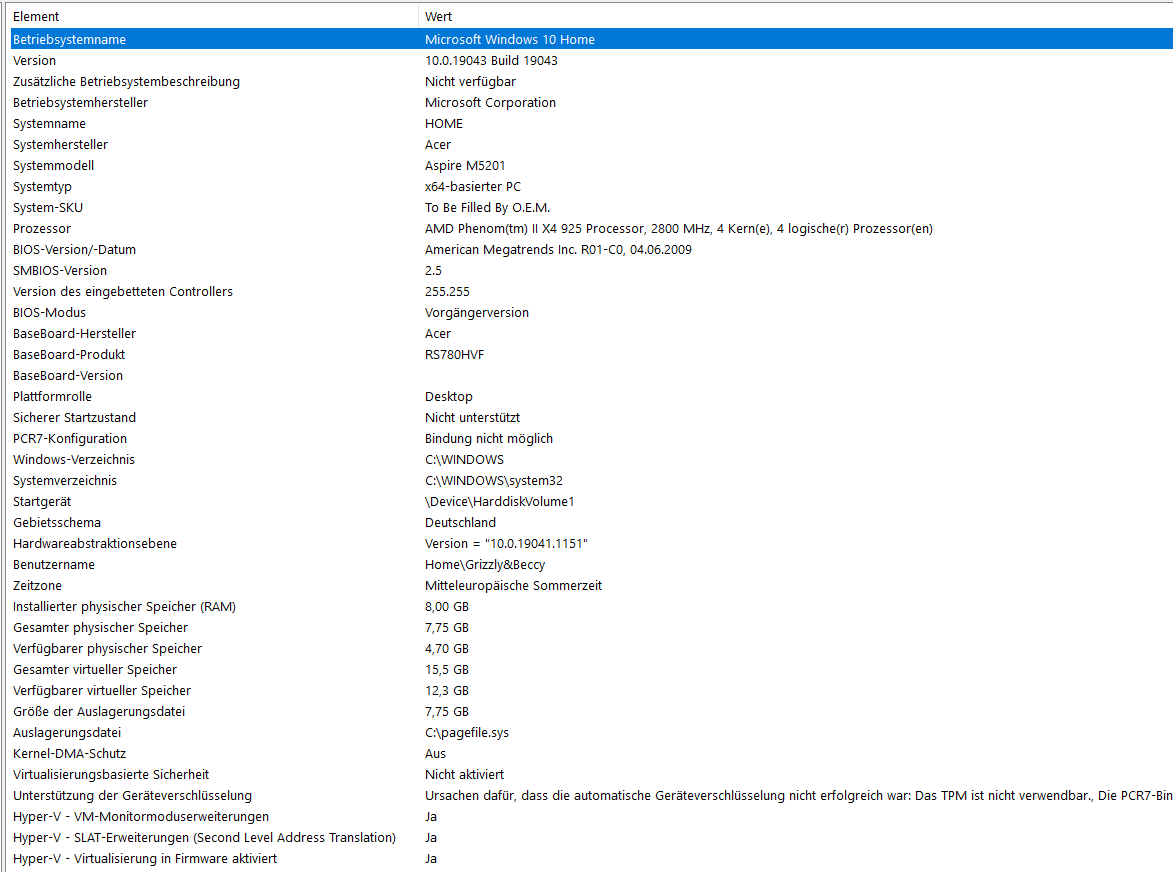
Task: Select 'Gesamter virtueller Speicher' row
Action: click(x=592, y=668)
